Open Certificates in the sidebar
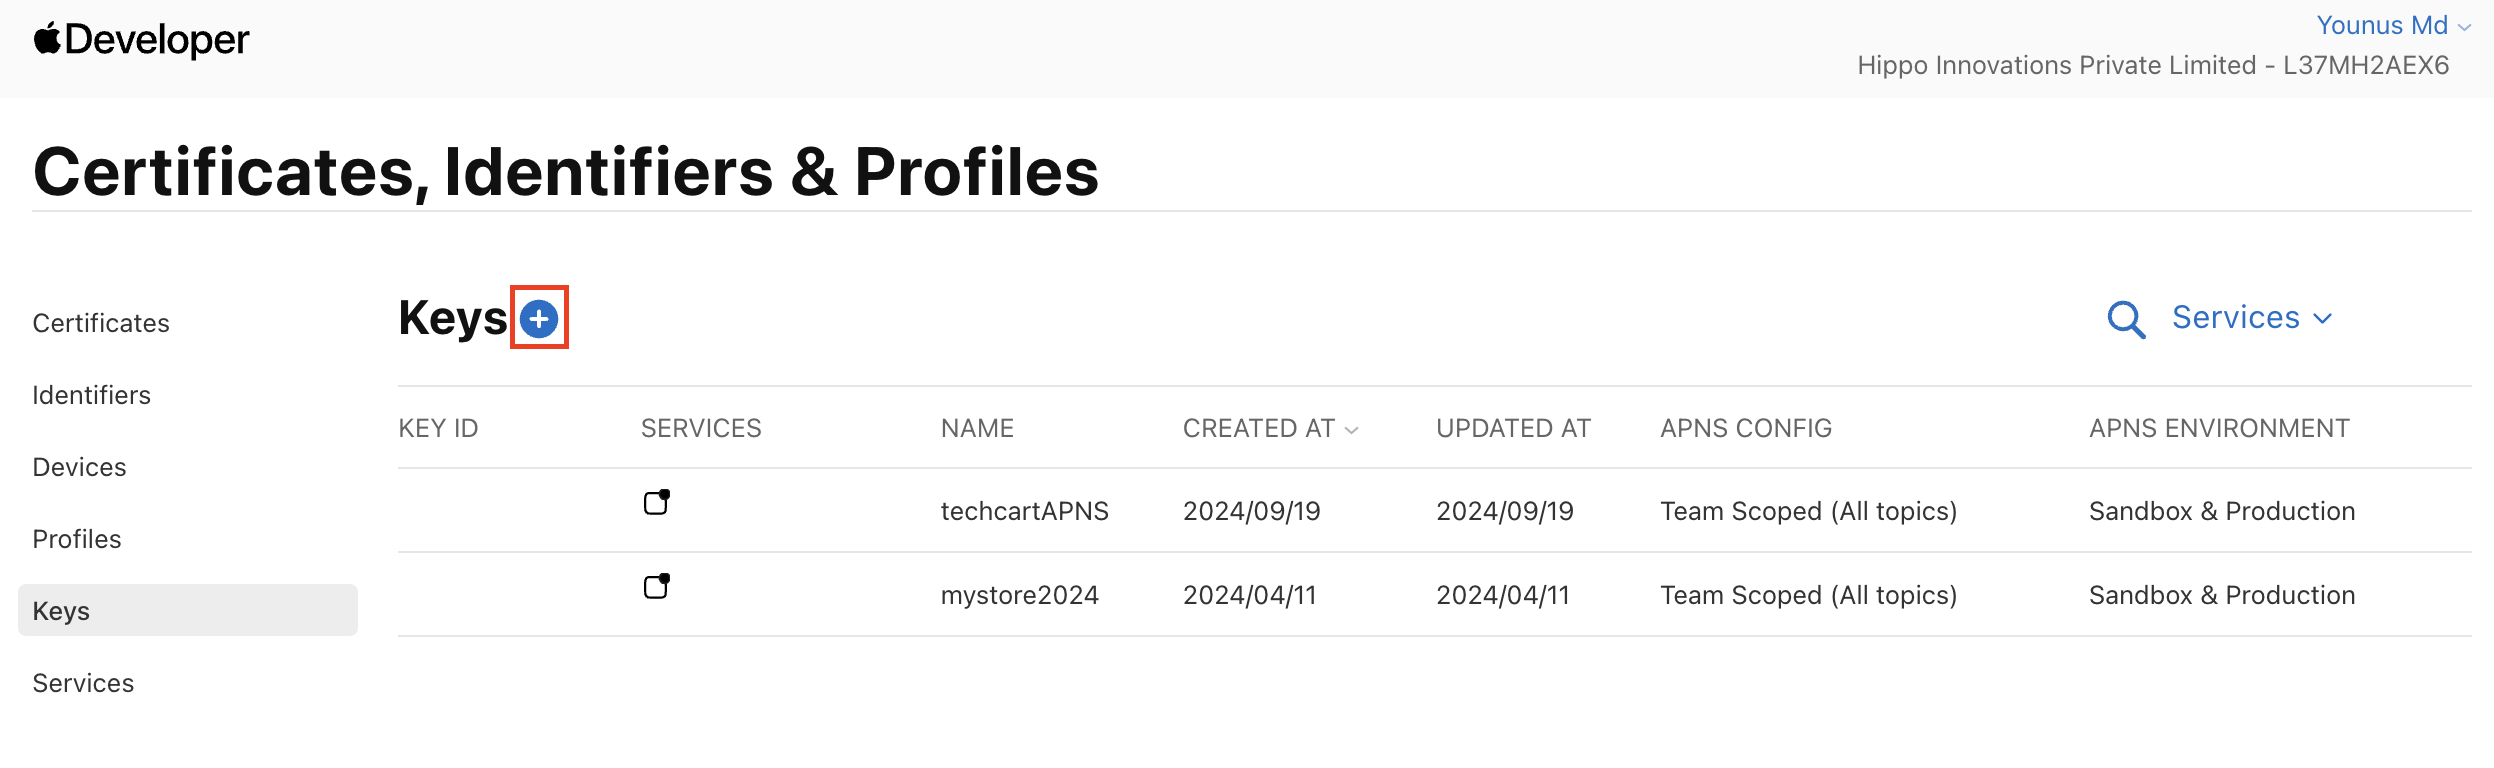The height and width of the screenshot is (768, 2494). (101, 323)
